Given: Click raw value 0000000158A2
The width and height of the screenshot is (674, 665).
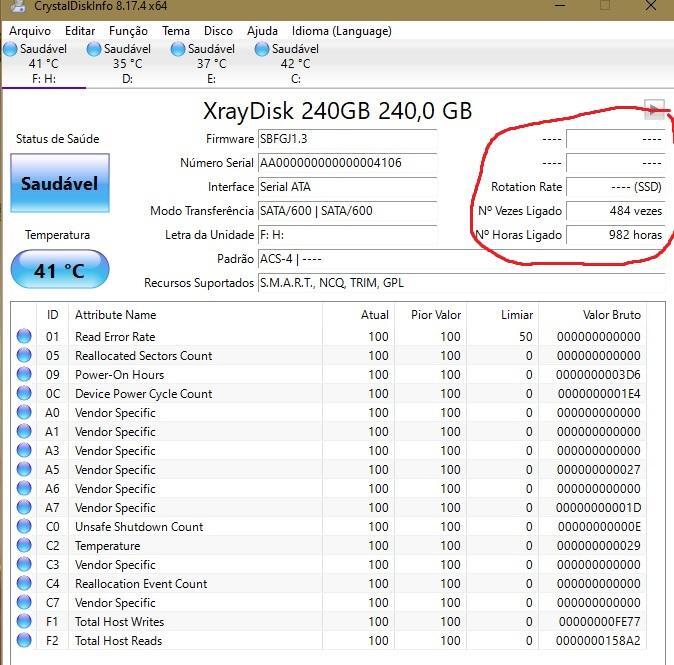Looking at the screenshot, I should tap(598, 640).
